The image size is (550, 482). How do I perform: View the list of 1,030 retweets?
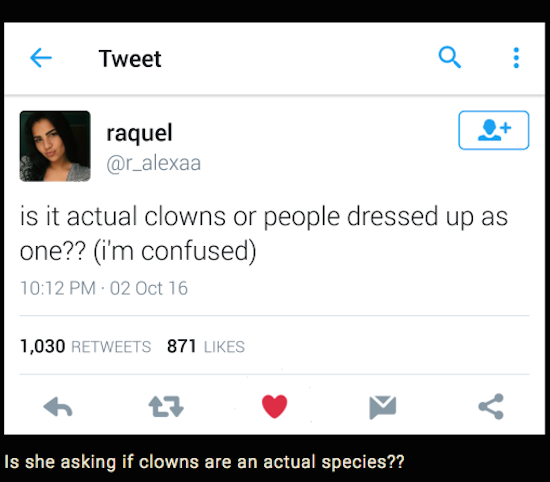tap(85, 346)
